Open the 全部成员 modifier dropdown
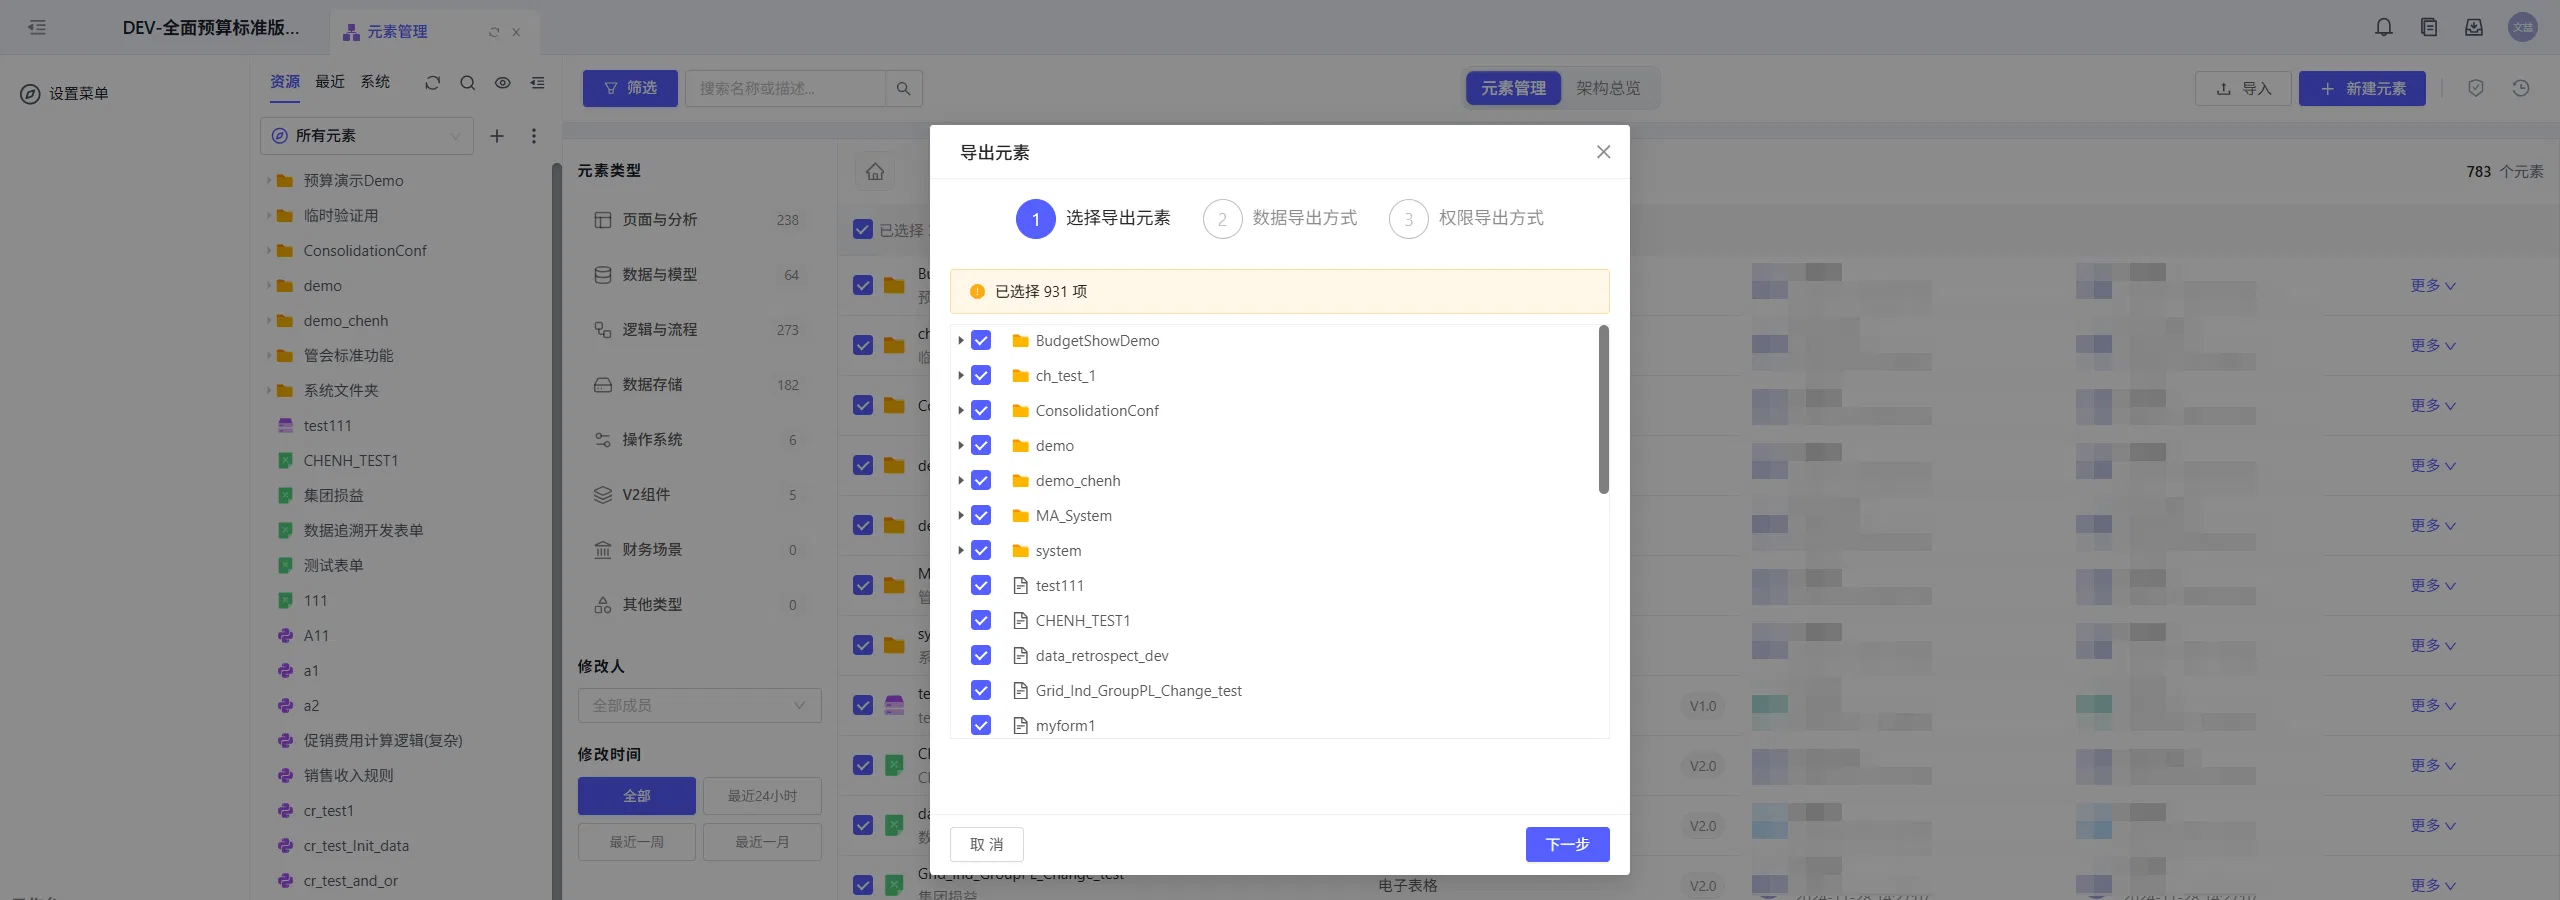The width and height of the screenshot is (2560, 900). (x=699, y=706)
